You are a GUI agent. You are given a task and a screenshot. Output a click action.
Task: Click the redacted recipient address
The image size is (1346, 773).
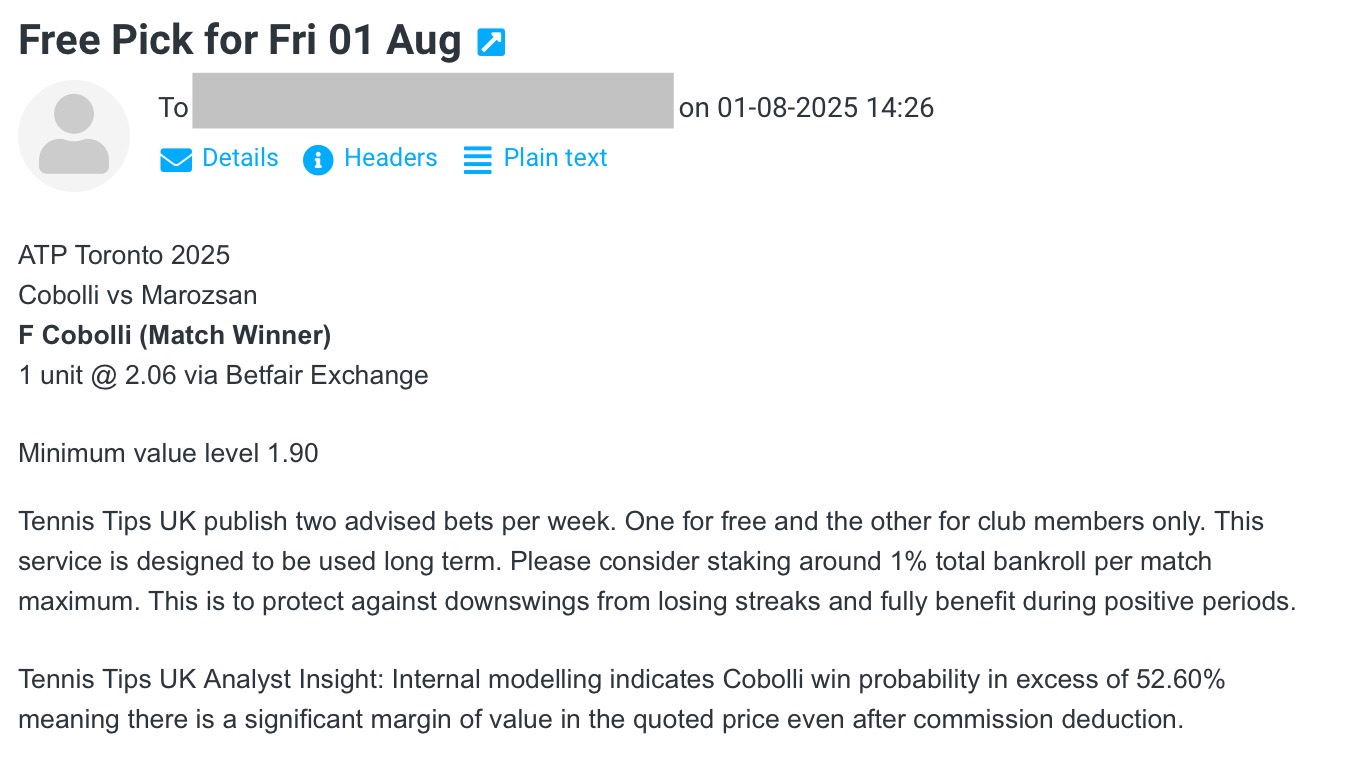tap(432, 101)
